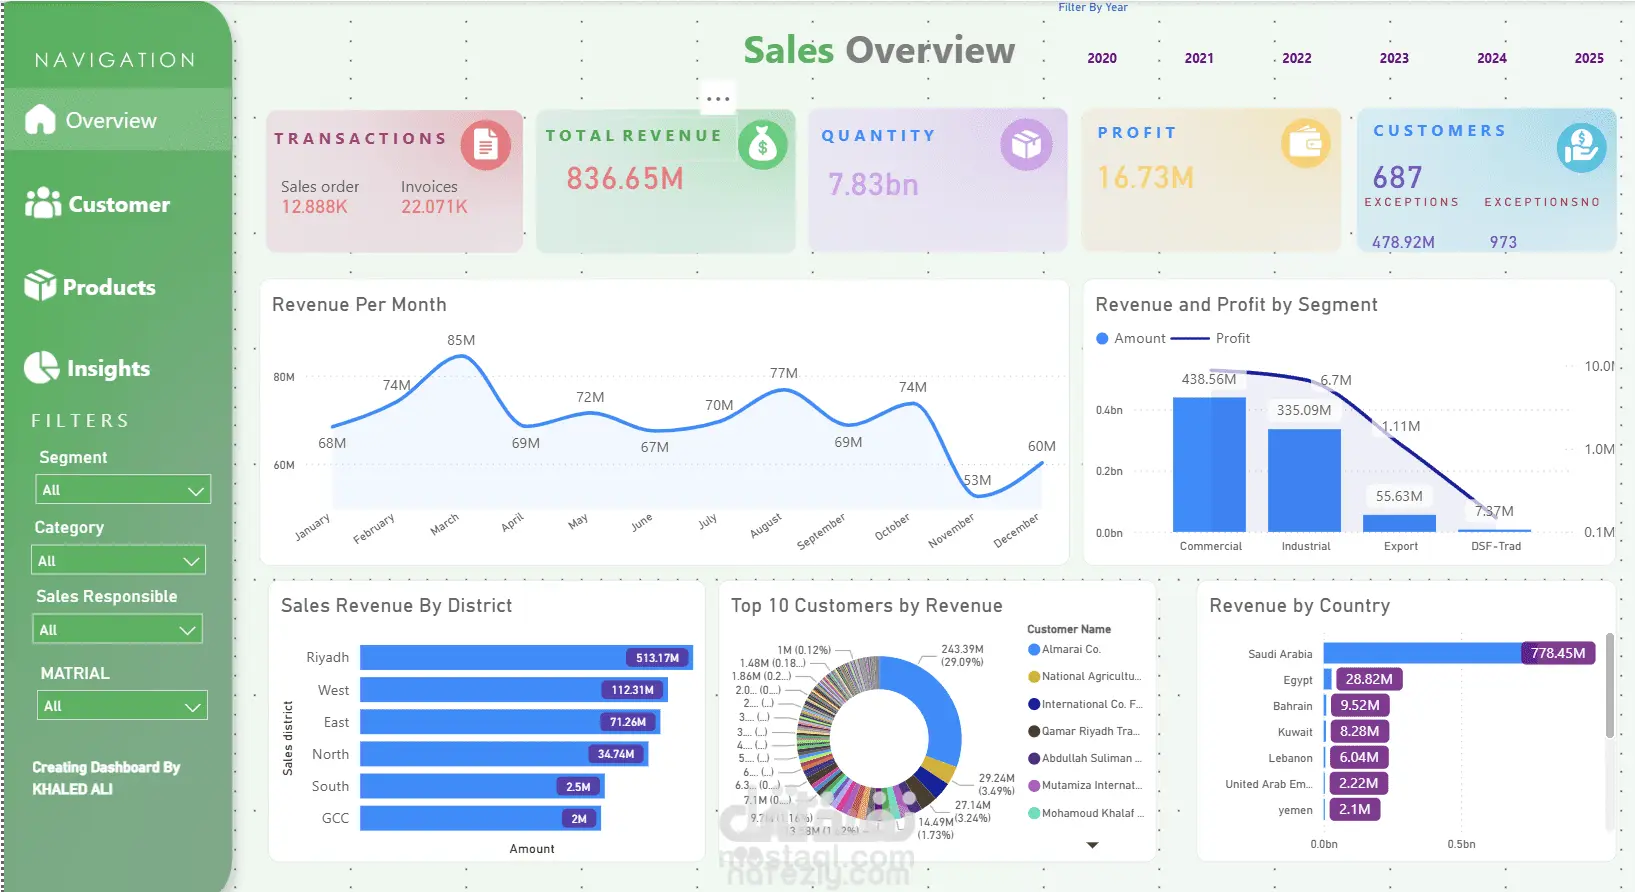Expand the customer name legend down arrow
This screenshot has height=892, width=1635.
(1093, 845)
